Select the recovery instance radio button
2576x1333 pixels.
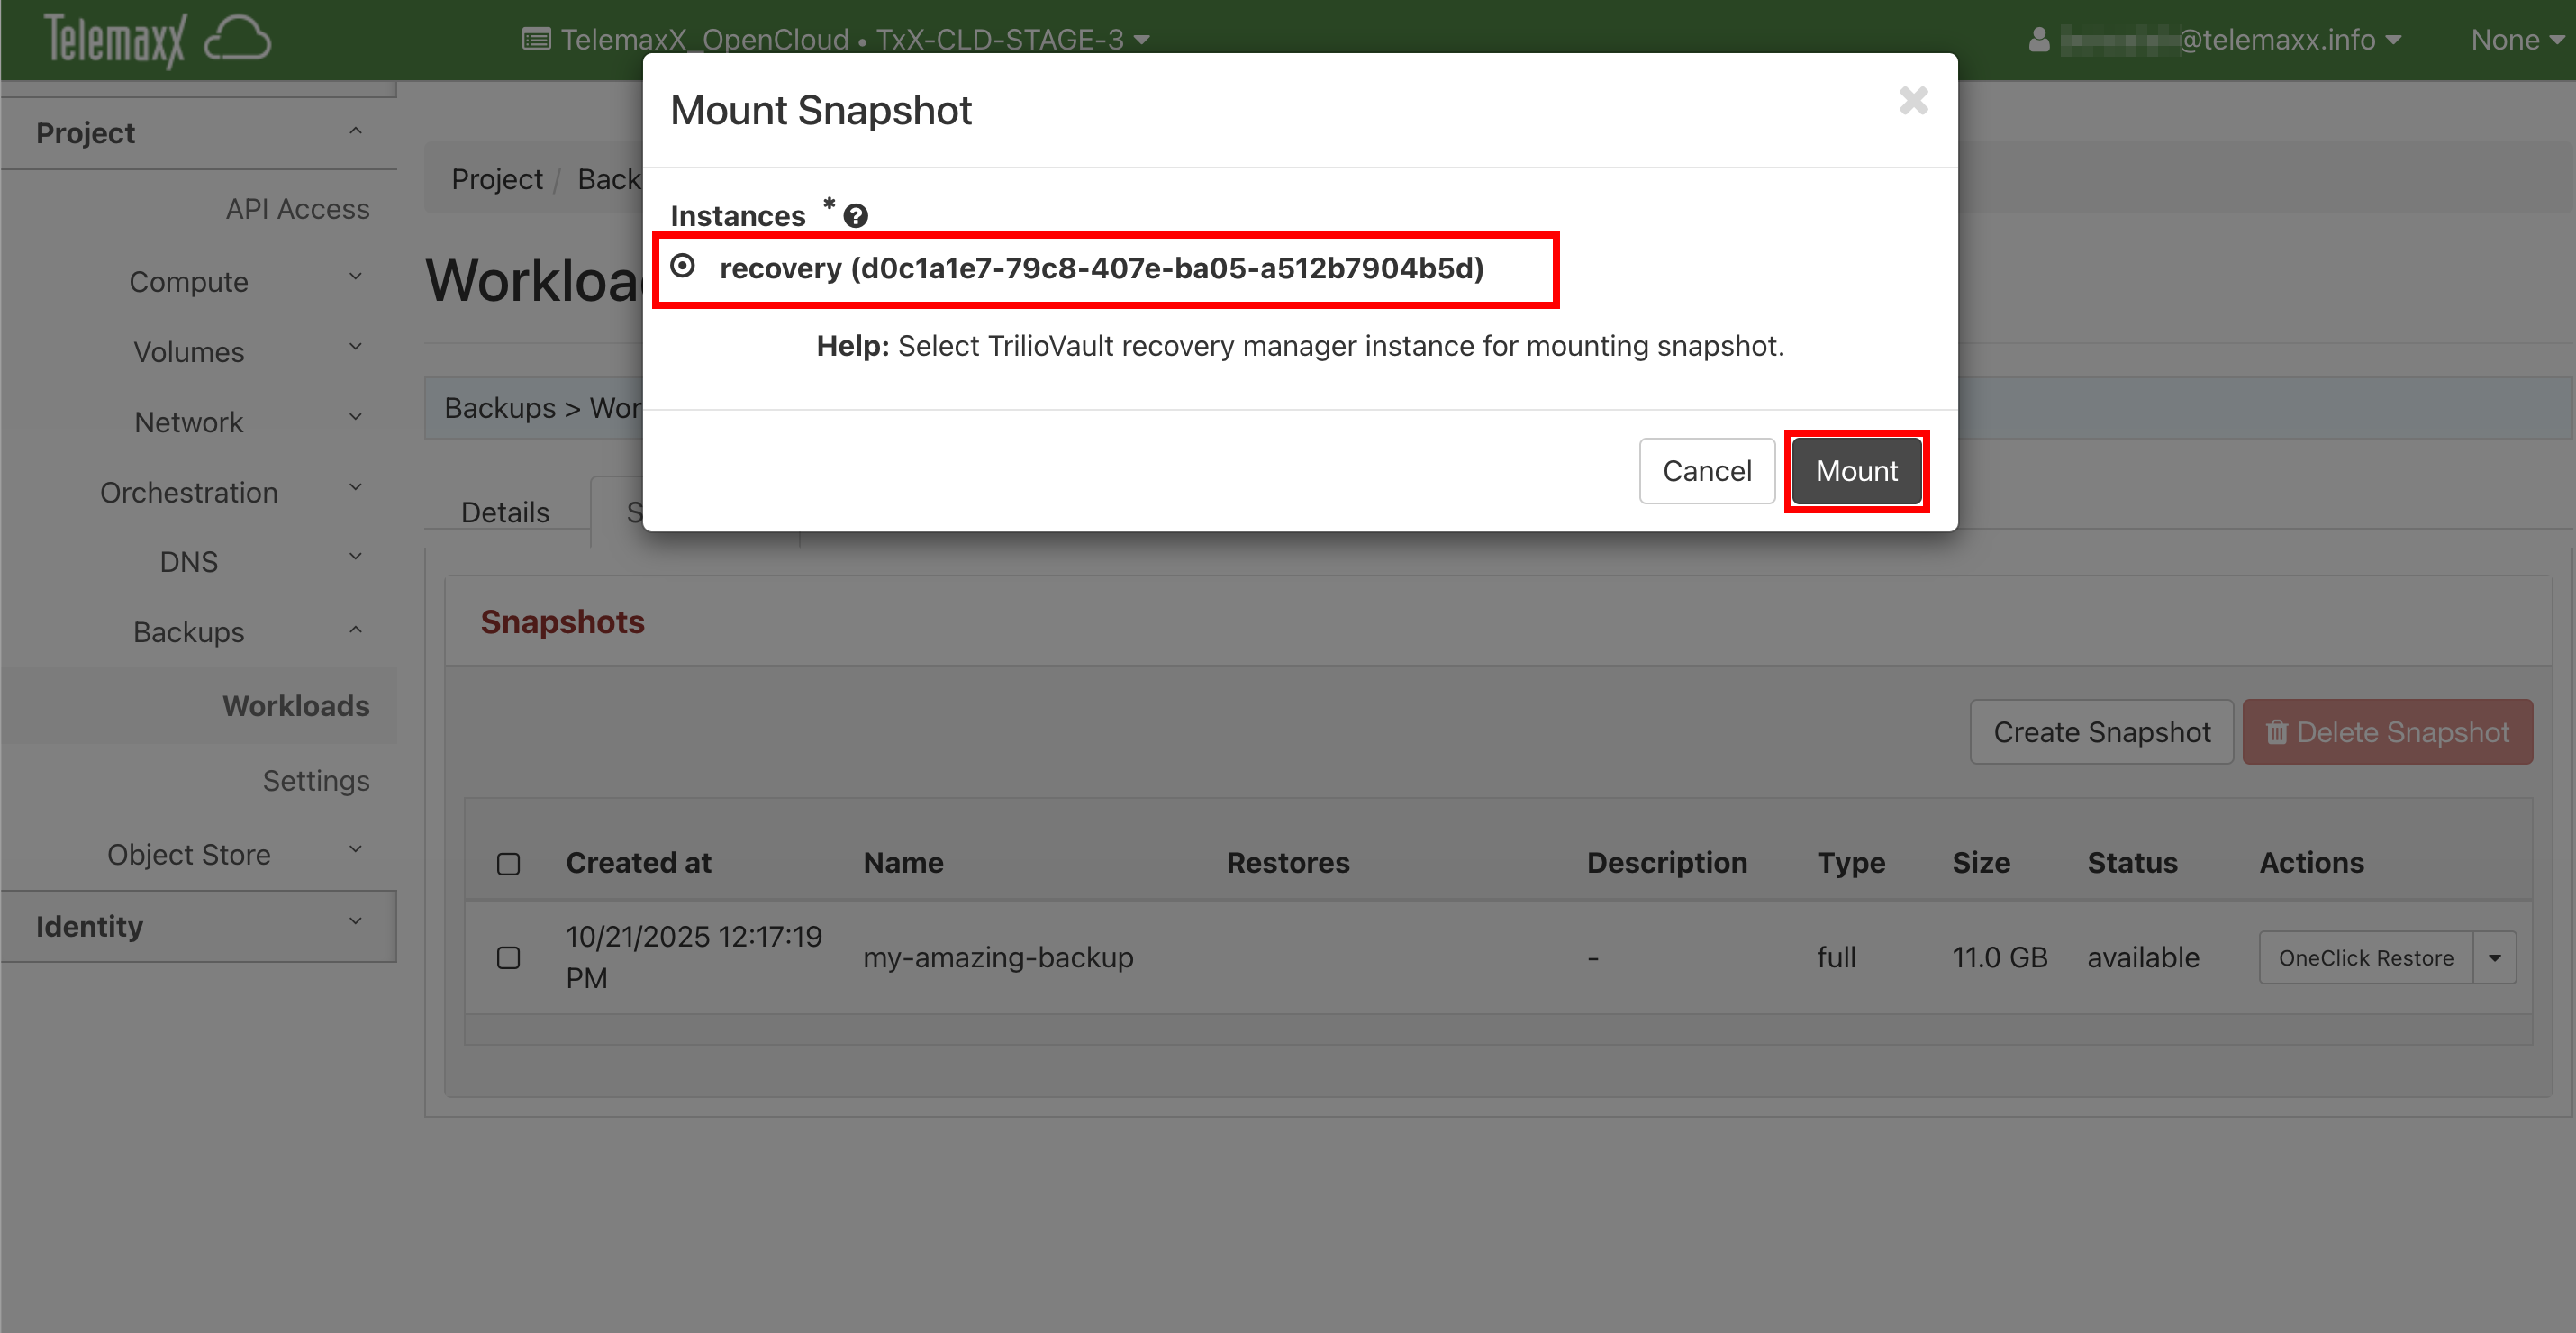click(683, 267)
